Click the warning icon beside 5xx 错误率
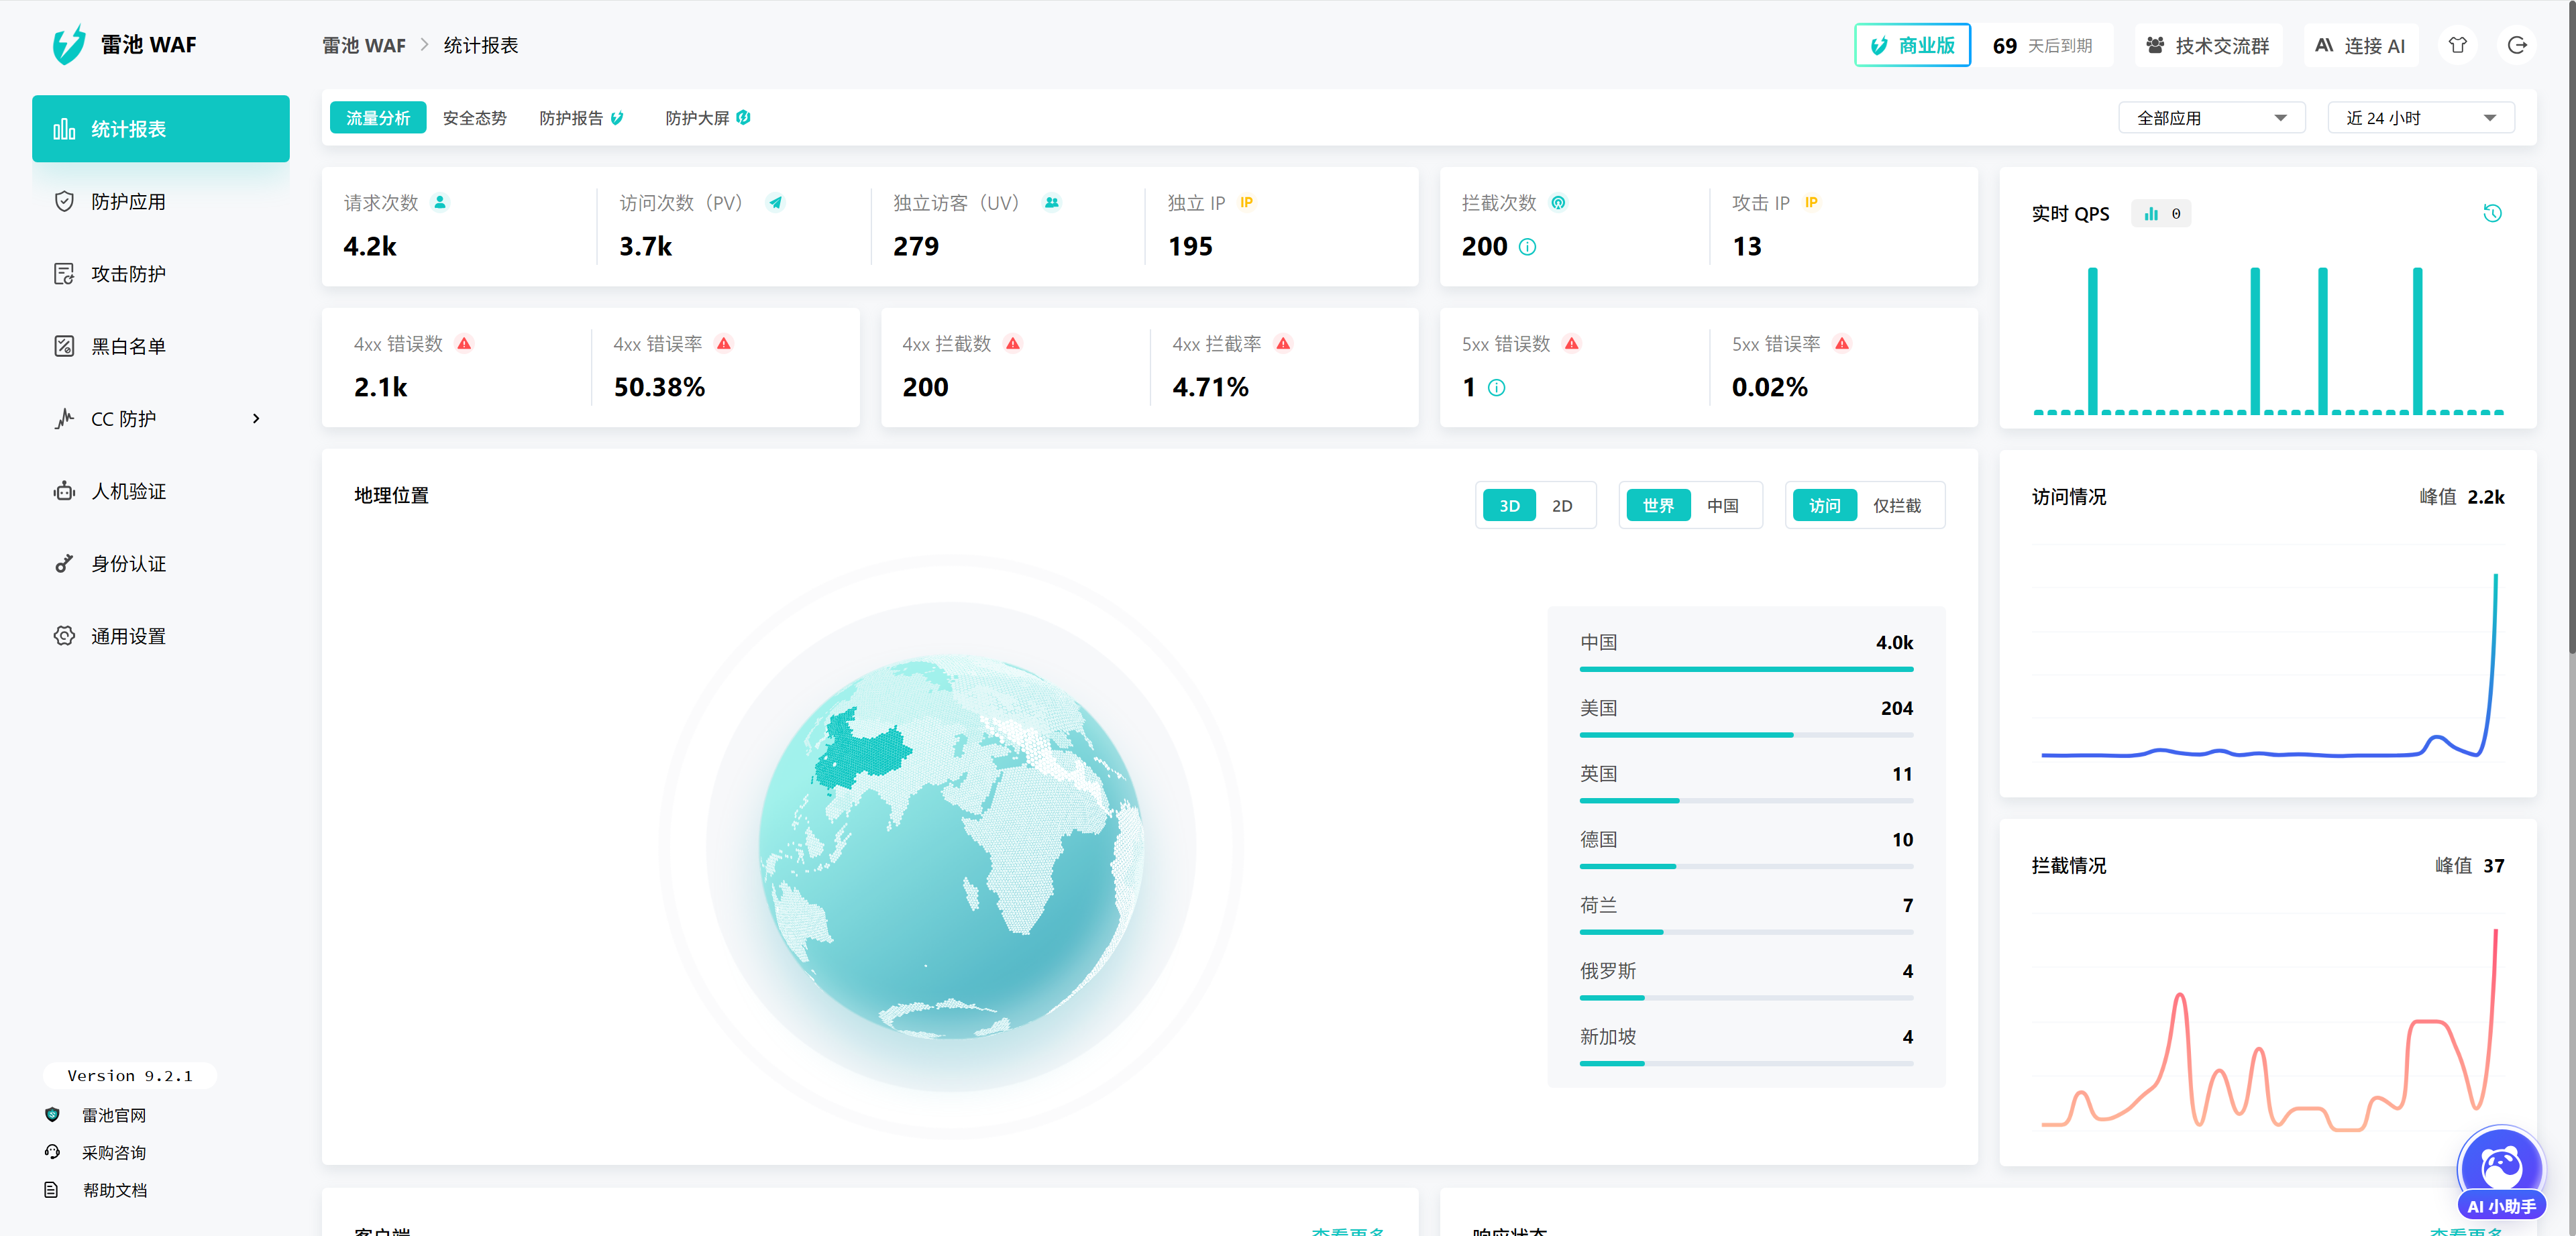Viewport: 2576px width, 1236px height. point(1842,344)
